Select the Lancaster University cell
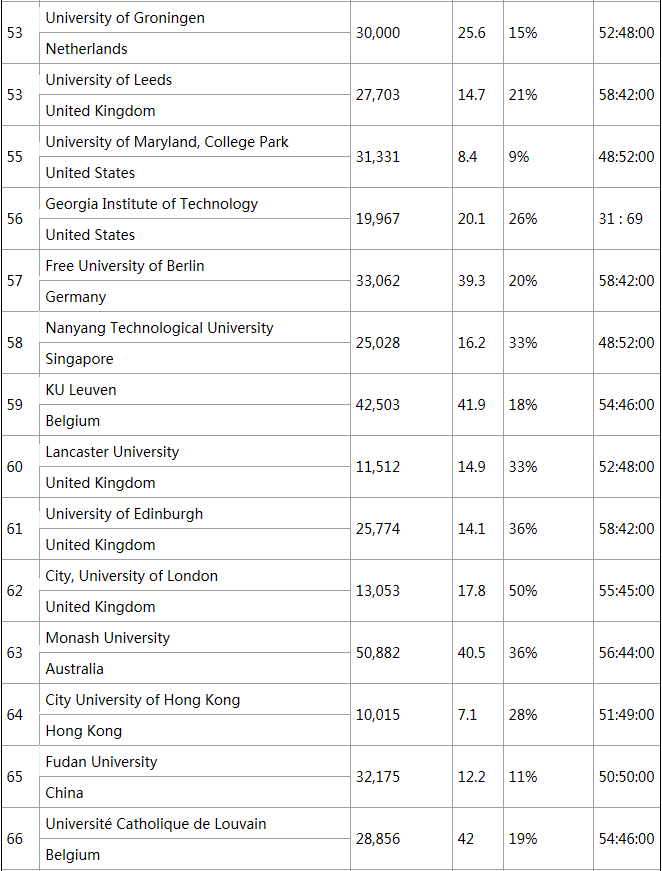Image resolution: width=662 pixels, height=871 pixels. [112, 452]
